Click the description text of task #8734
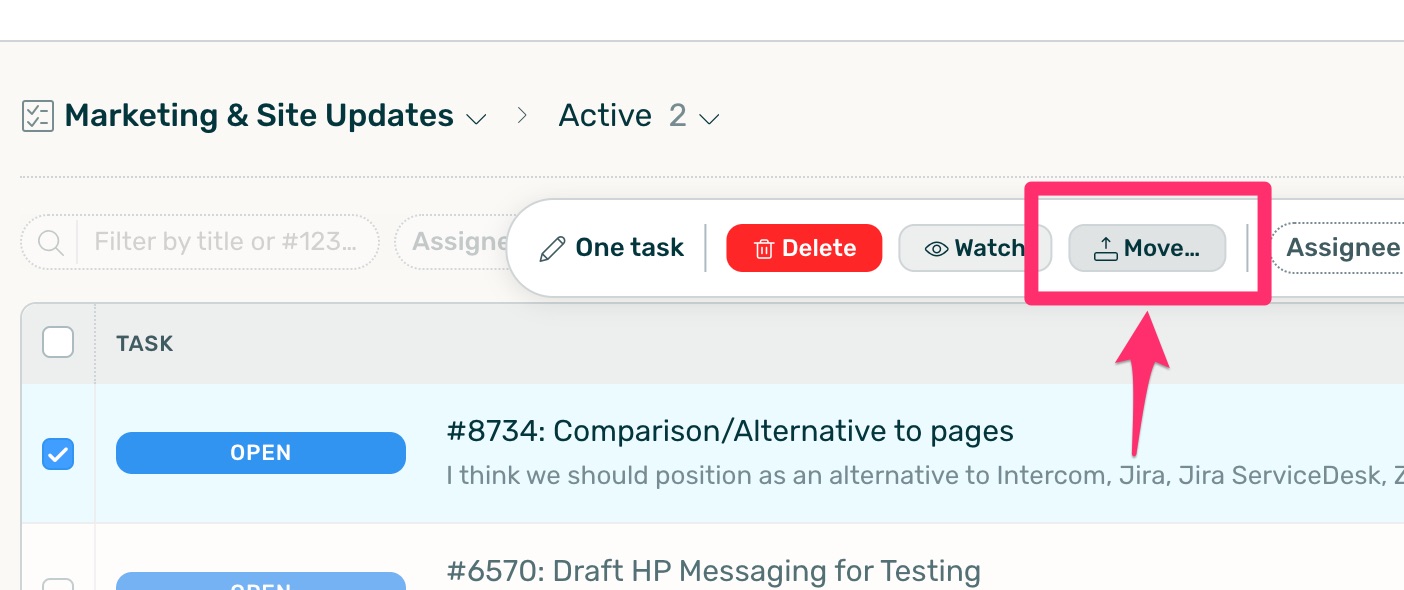The image size is (1404, 590). coord(925,475)
